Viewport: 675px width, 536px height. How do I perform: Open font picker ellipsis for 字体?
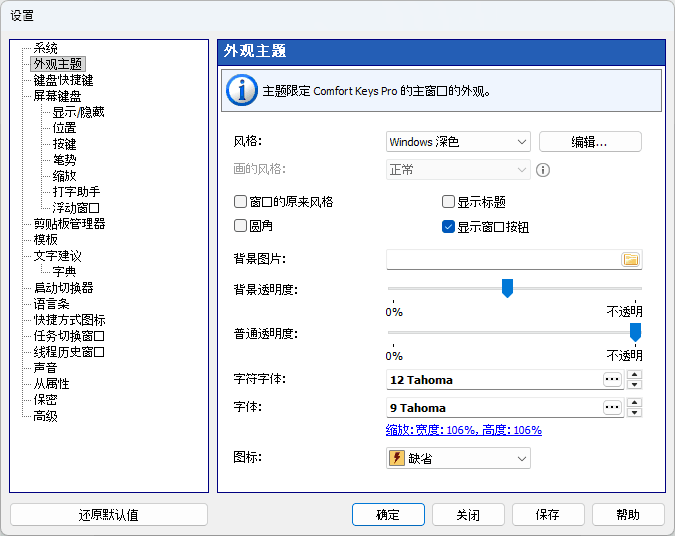[x=612, y=407]
